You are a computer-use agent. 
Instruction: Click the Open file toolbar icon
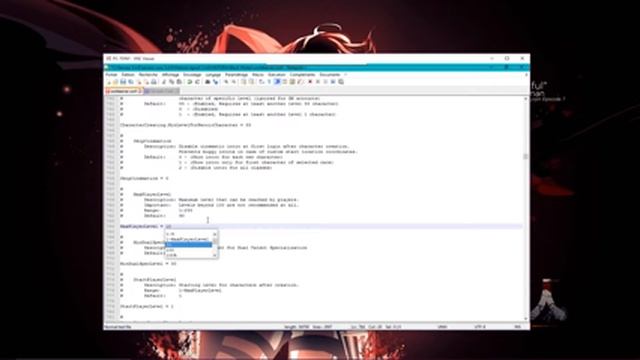(115, 82)
